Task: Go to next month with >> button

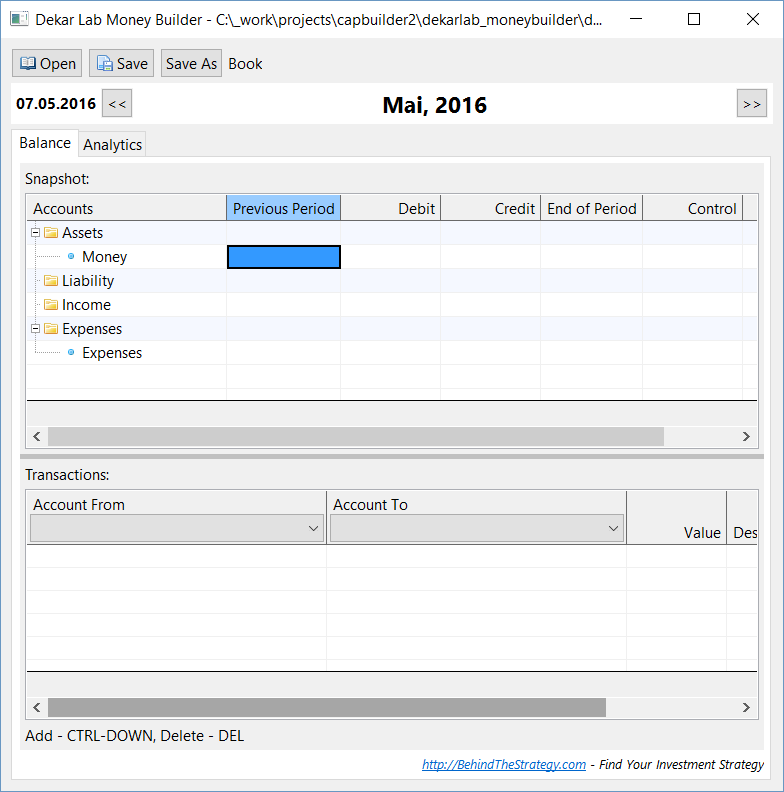Action: pyautogui.click(x=752, y=103)
